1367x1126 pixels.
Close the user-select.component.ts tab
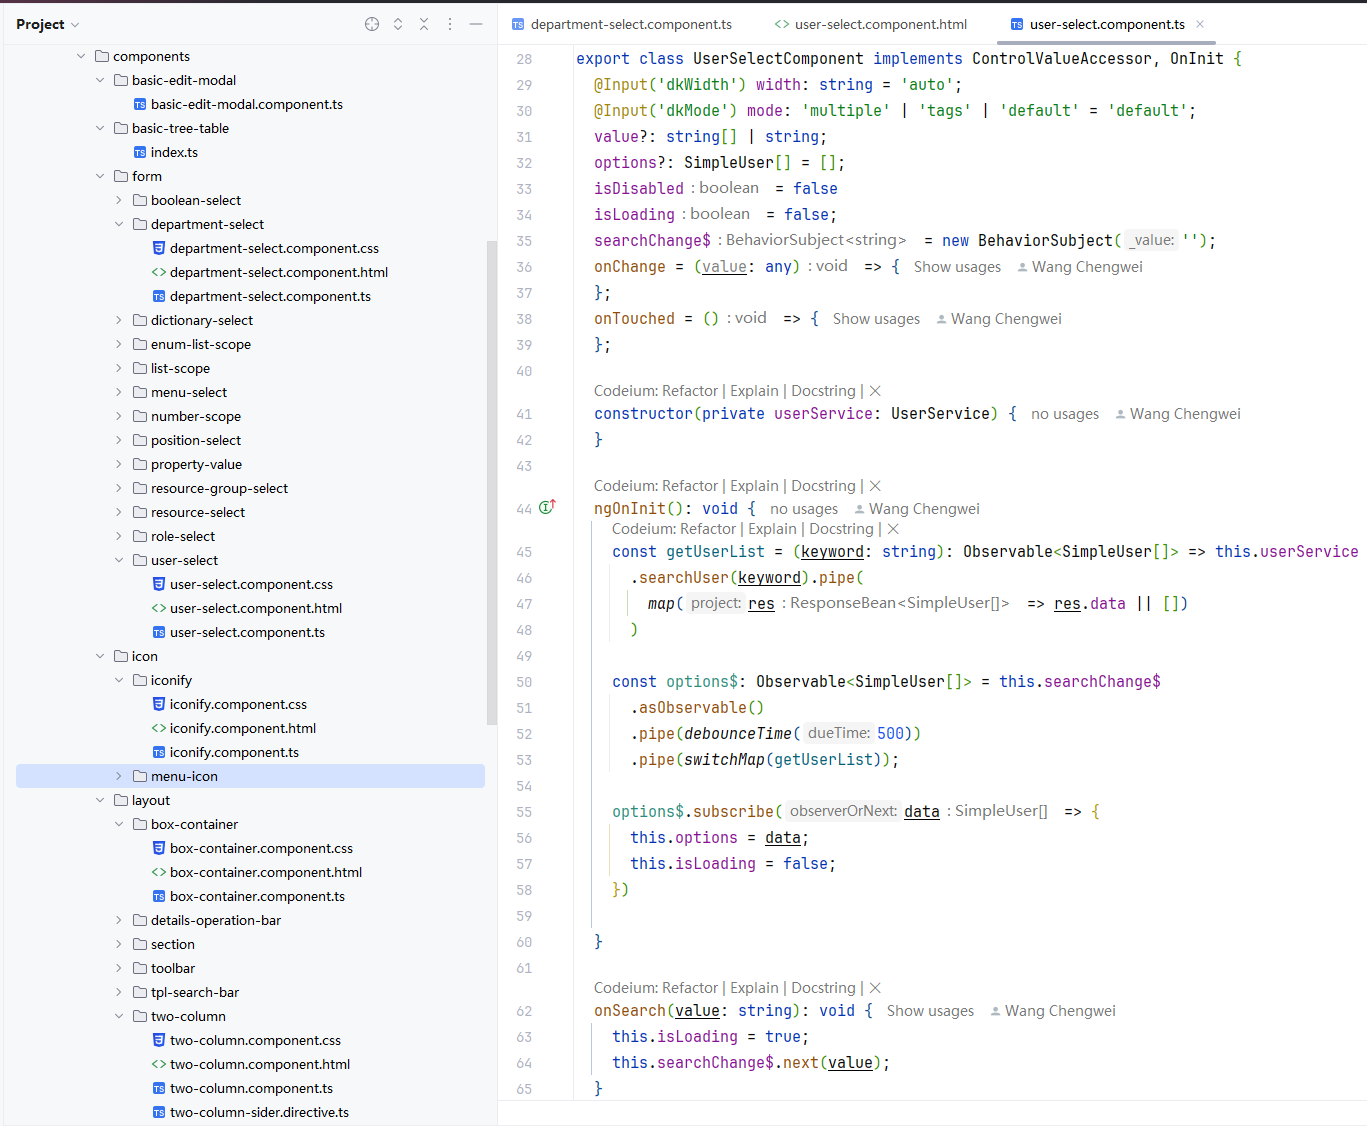1200,24
